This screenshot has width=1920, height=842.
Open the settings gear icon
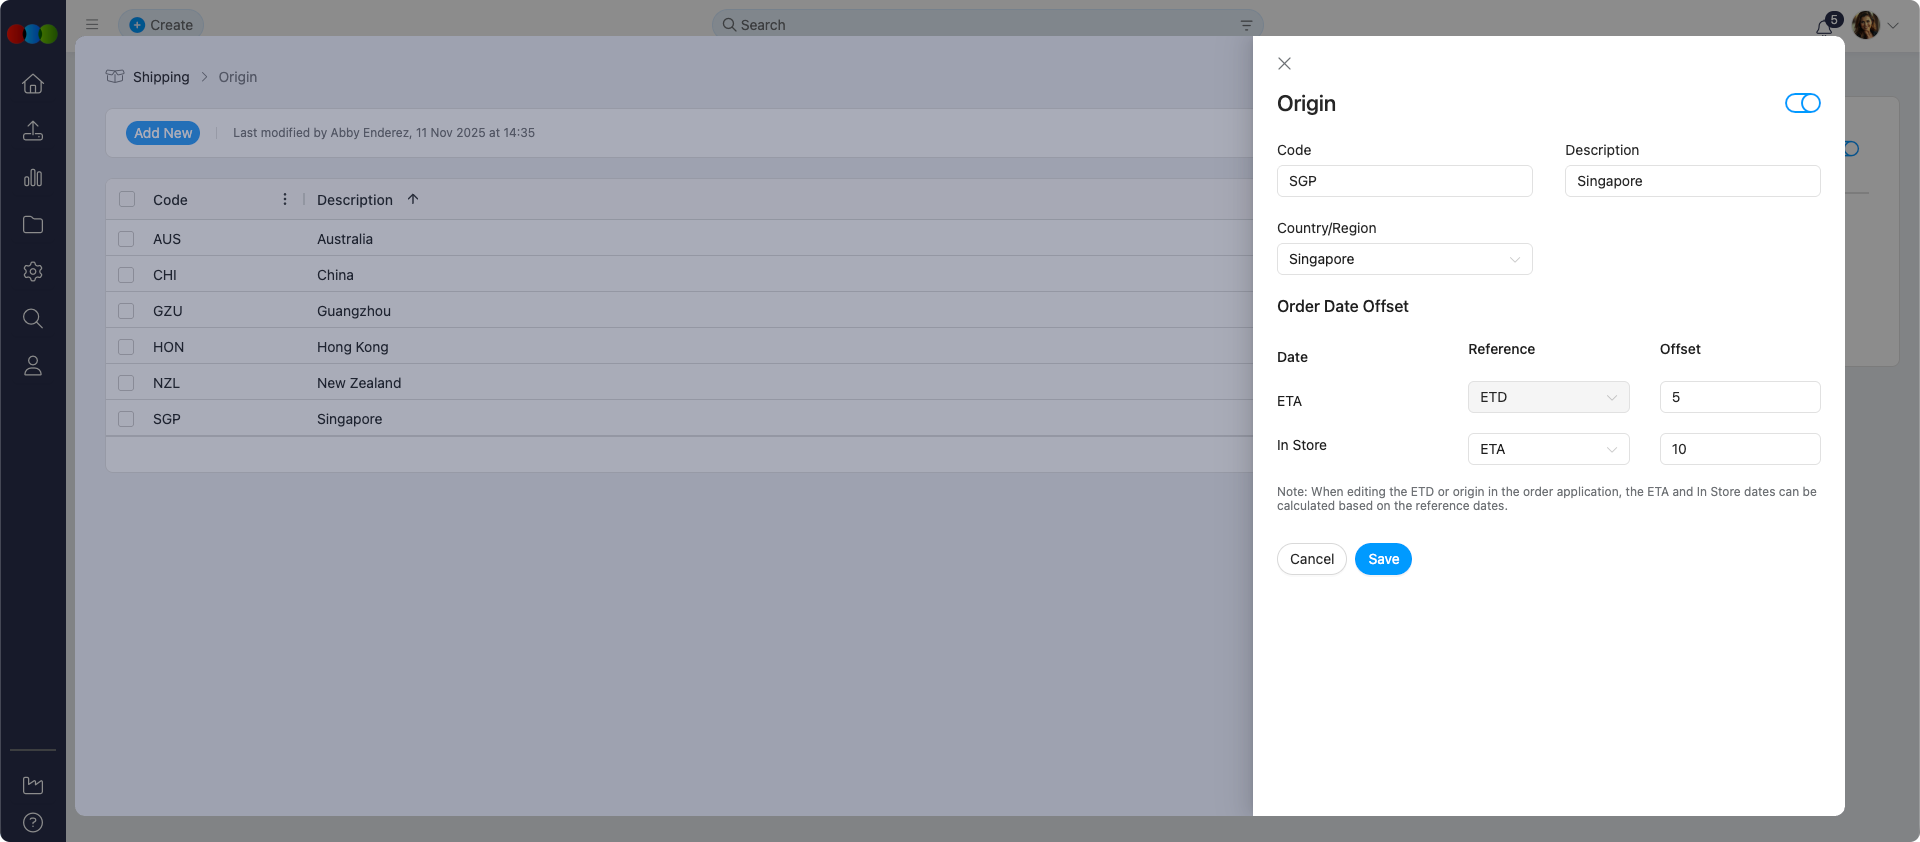33,272
